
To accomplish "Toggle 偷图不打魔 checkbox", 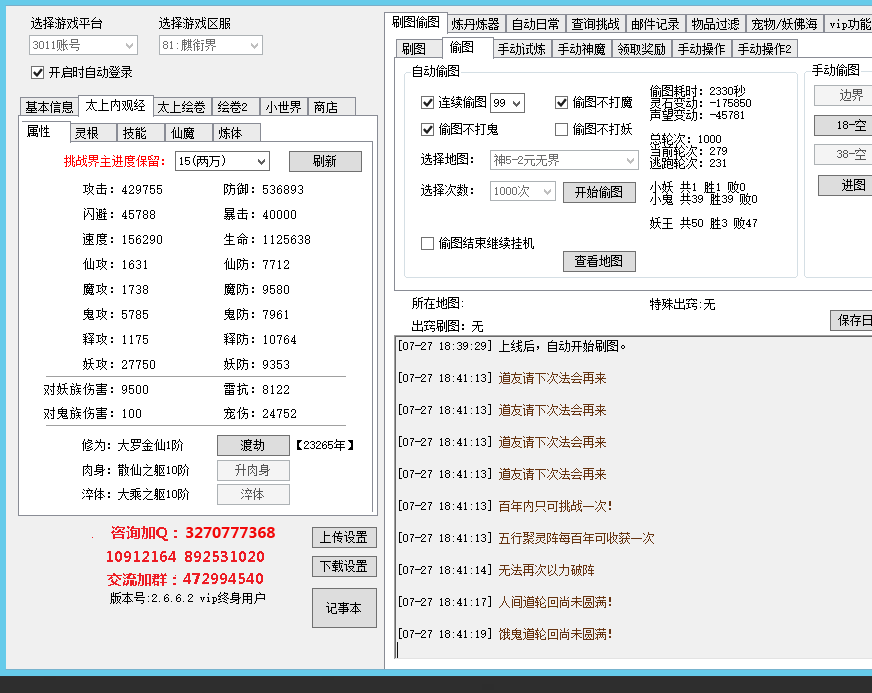I will pyautogui.click(x=561, y=103).
